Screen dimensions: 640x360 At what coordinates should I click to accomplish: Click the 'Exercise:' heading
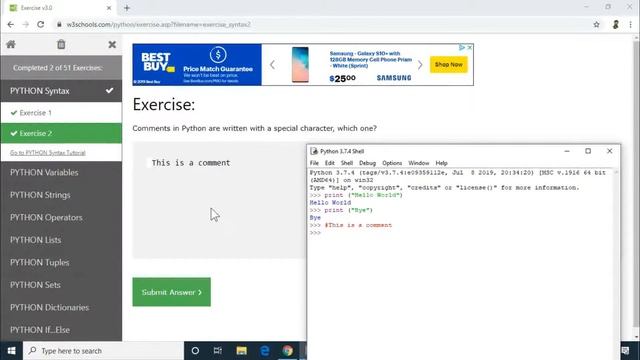164,104
